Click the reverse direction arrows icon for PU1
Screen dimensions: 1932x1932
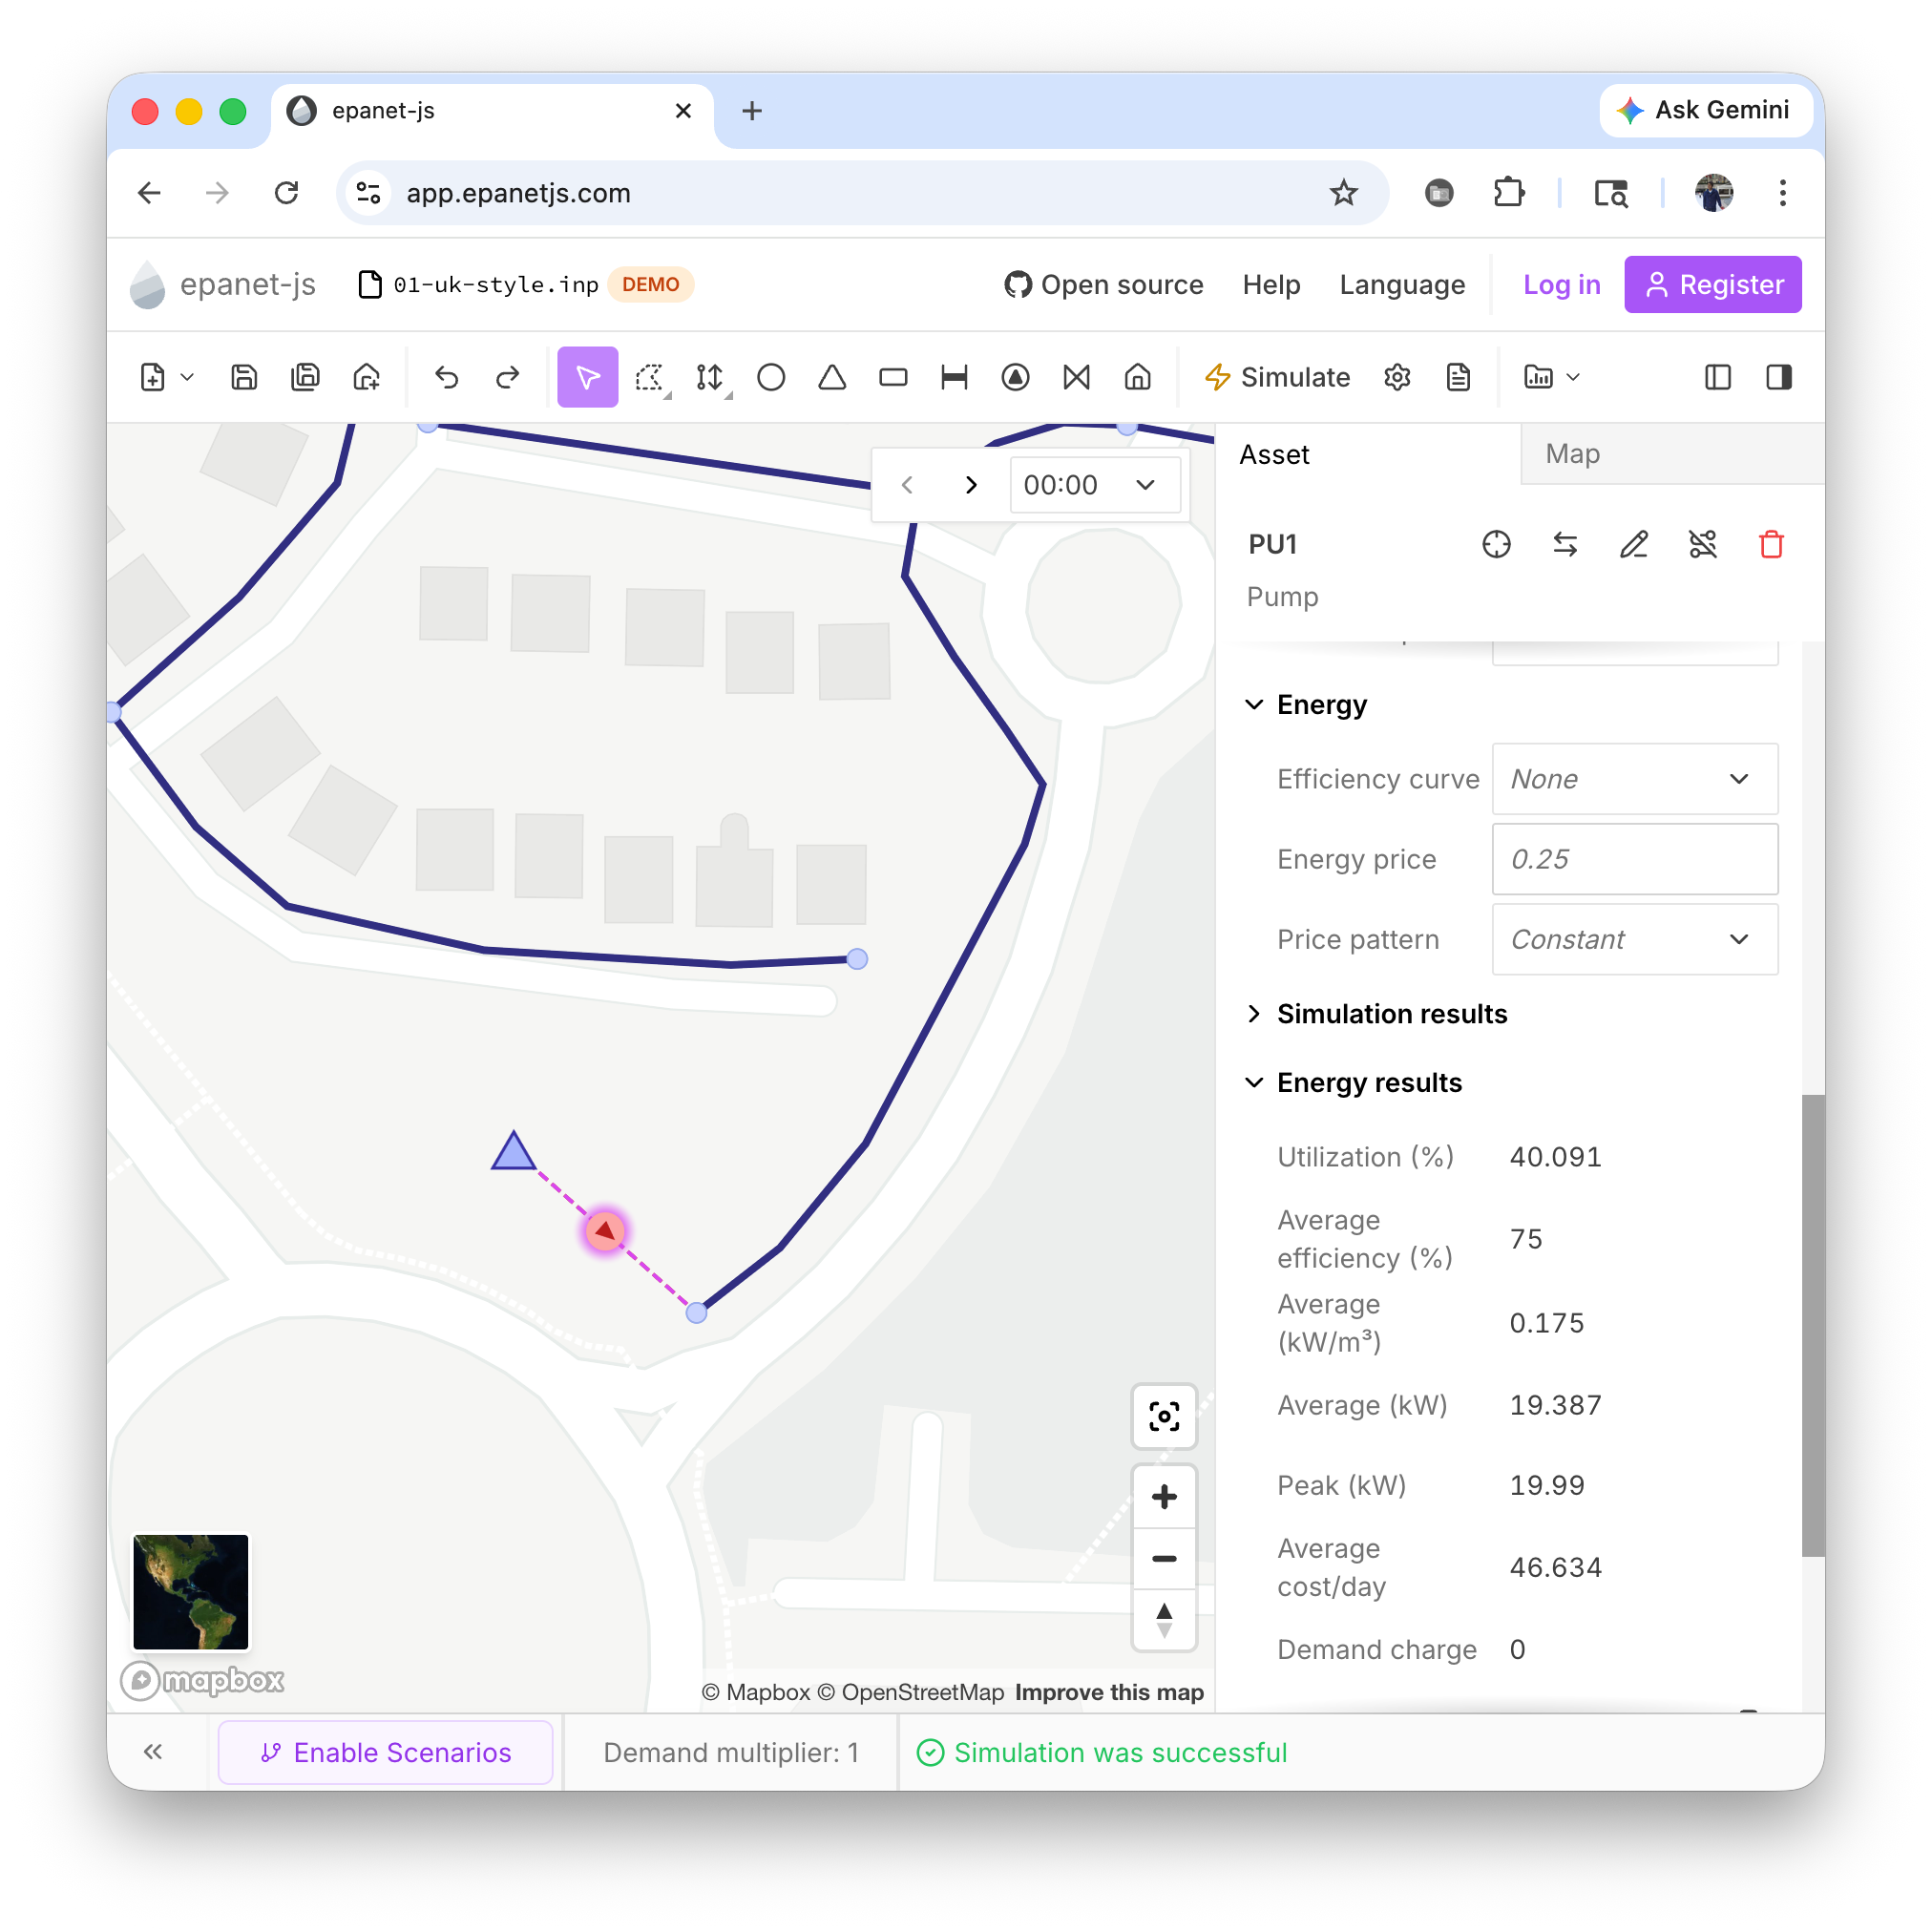1565,544
